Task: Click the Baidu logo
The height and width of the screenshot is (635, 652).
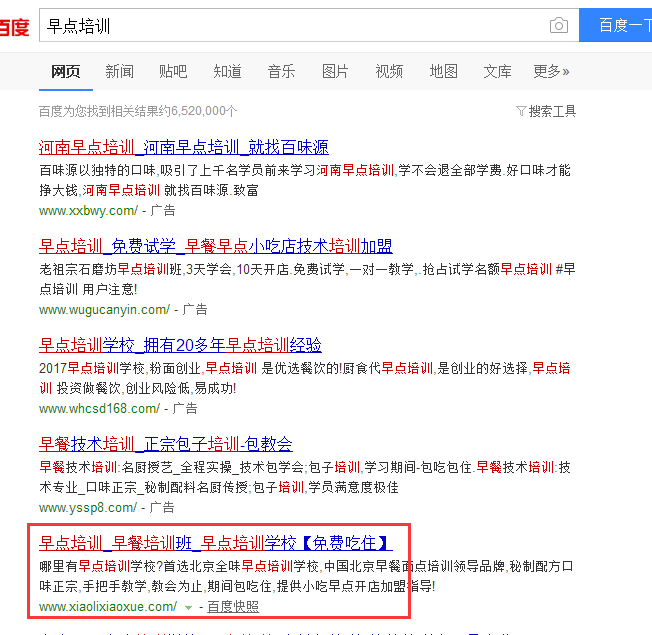Action: point(14,27)
